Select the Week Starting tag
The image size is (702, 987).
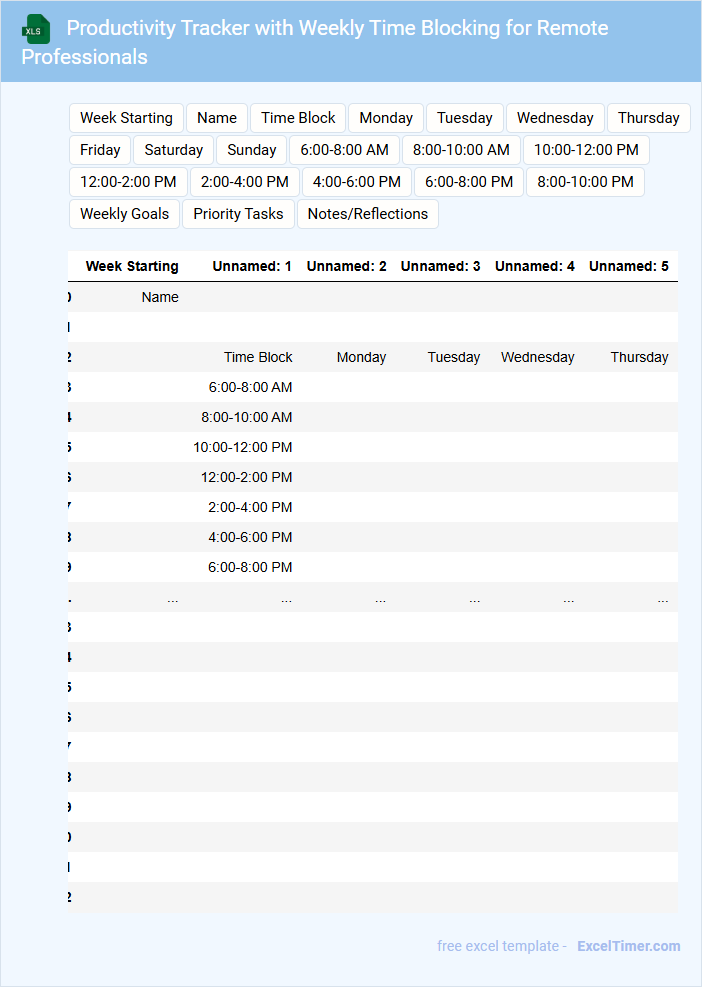(x=127, y=118)
